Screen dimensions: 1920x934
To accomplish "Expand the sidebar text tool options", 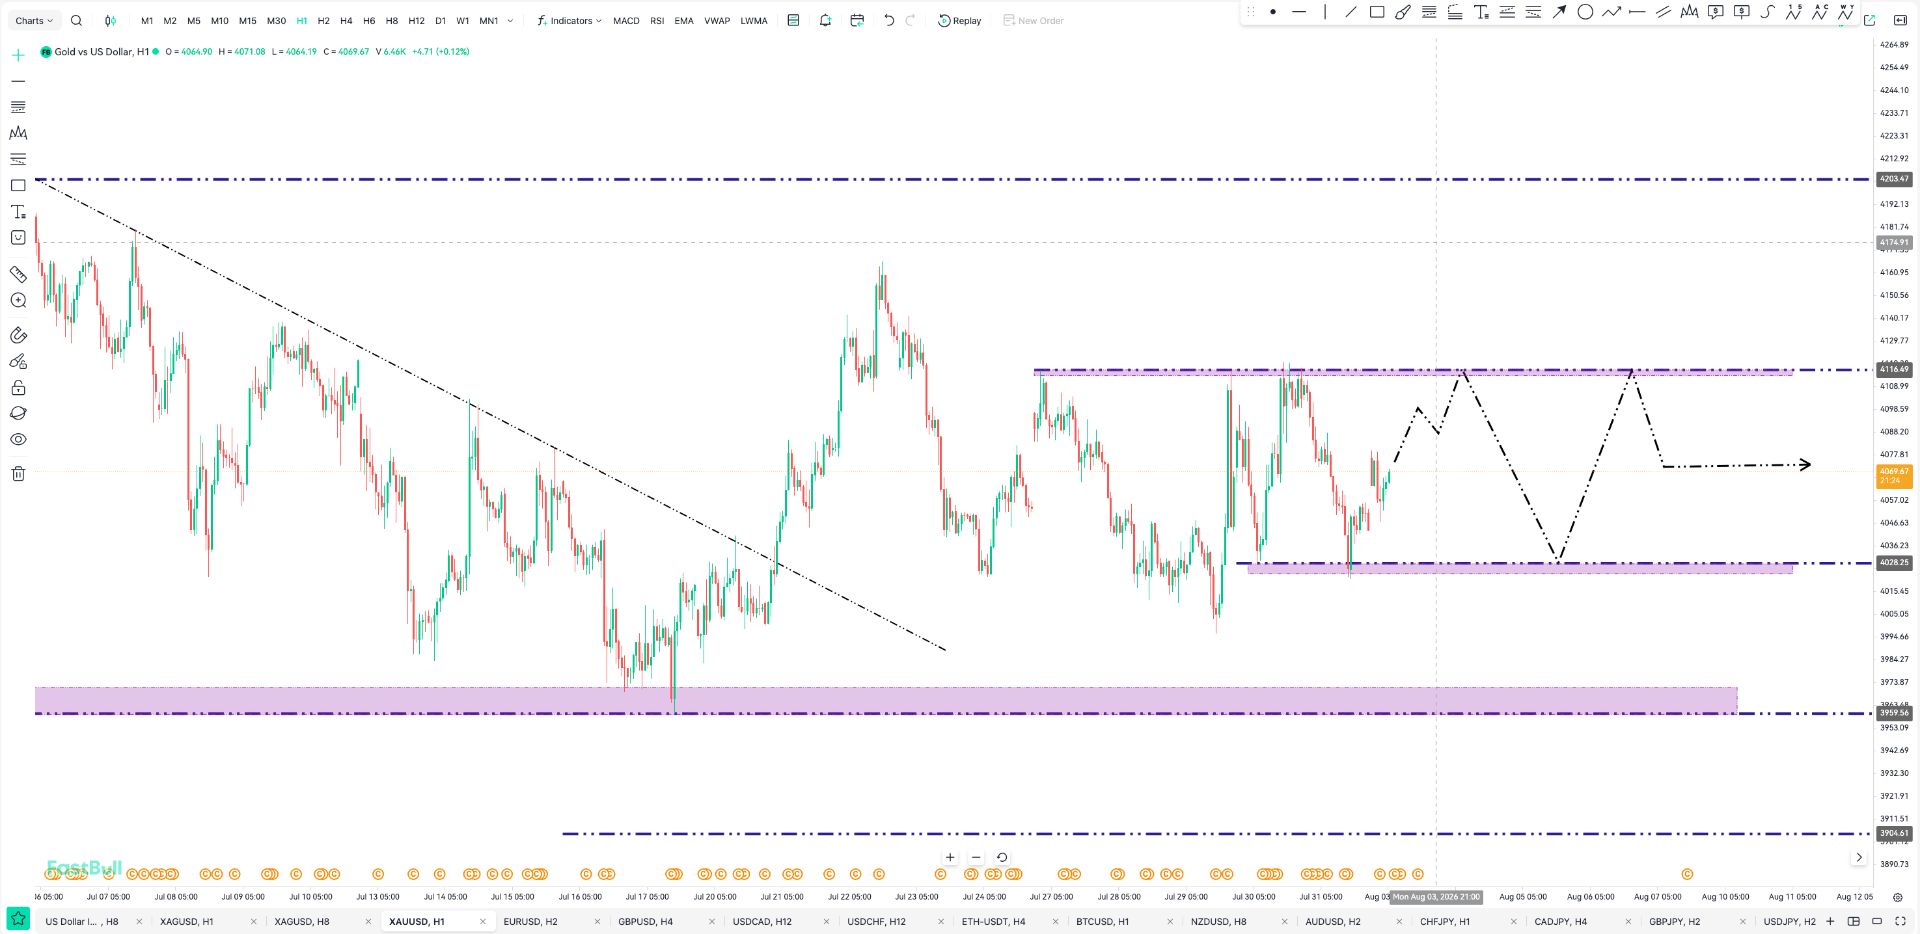I will coord(18,211).
